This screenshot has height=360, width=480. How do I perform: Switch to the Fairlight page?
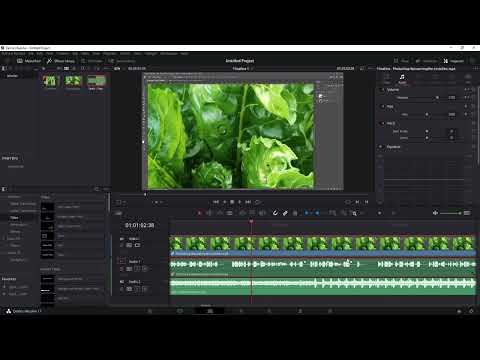click(300, 311)
